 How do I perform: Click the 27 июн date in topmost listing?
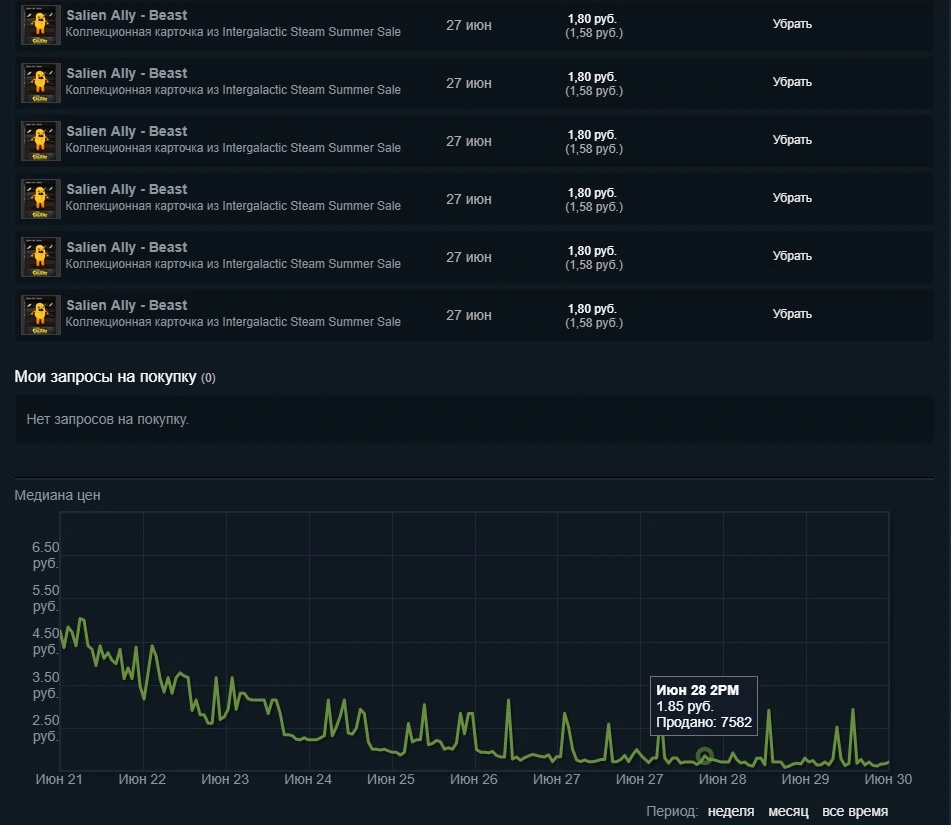point(469,25)
